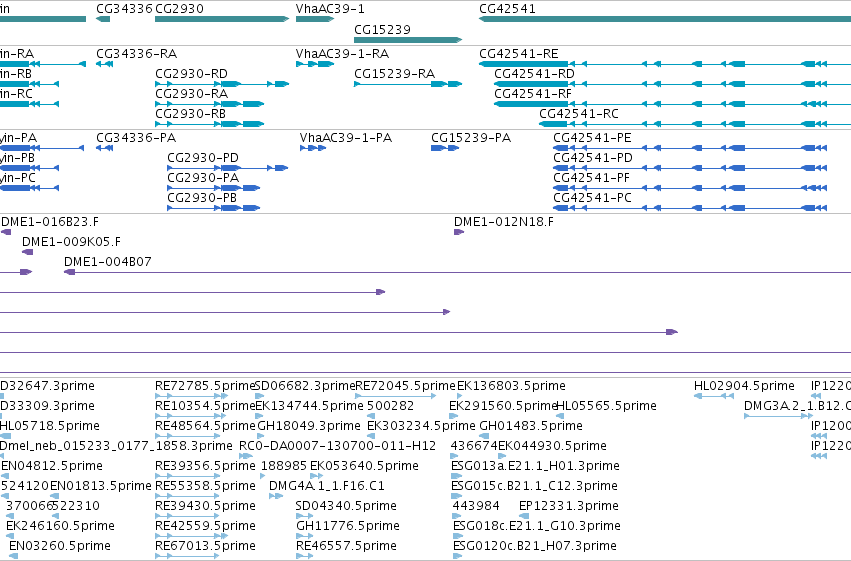Screen dimensions: 851x561
Task: Click protein CG2930-PD label
Action: [x=202, y=158]
